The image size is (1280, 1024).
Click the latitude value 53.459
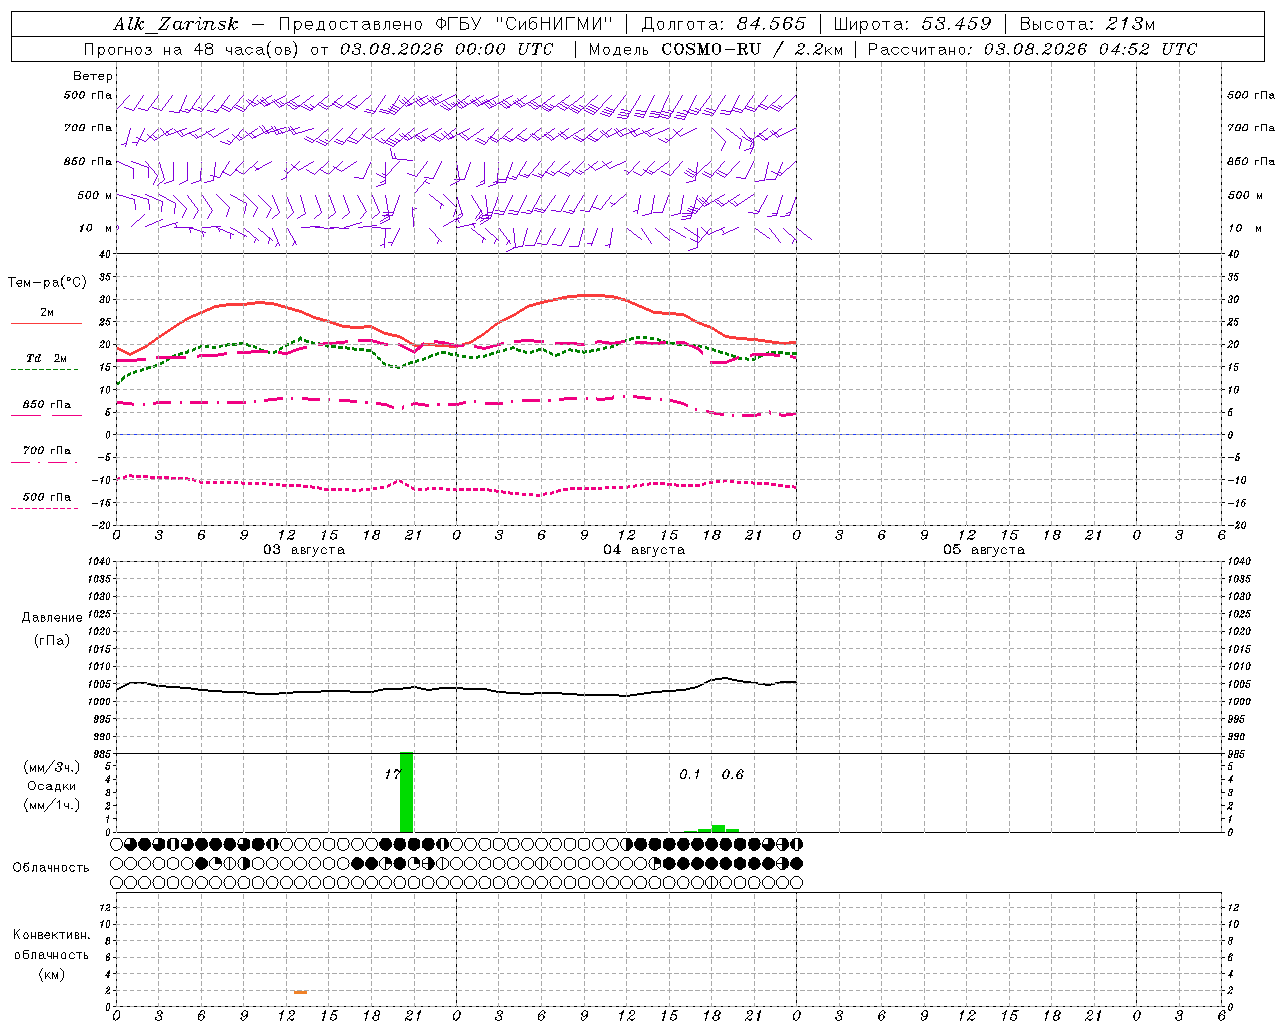(957, 24)
